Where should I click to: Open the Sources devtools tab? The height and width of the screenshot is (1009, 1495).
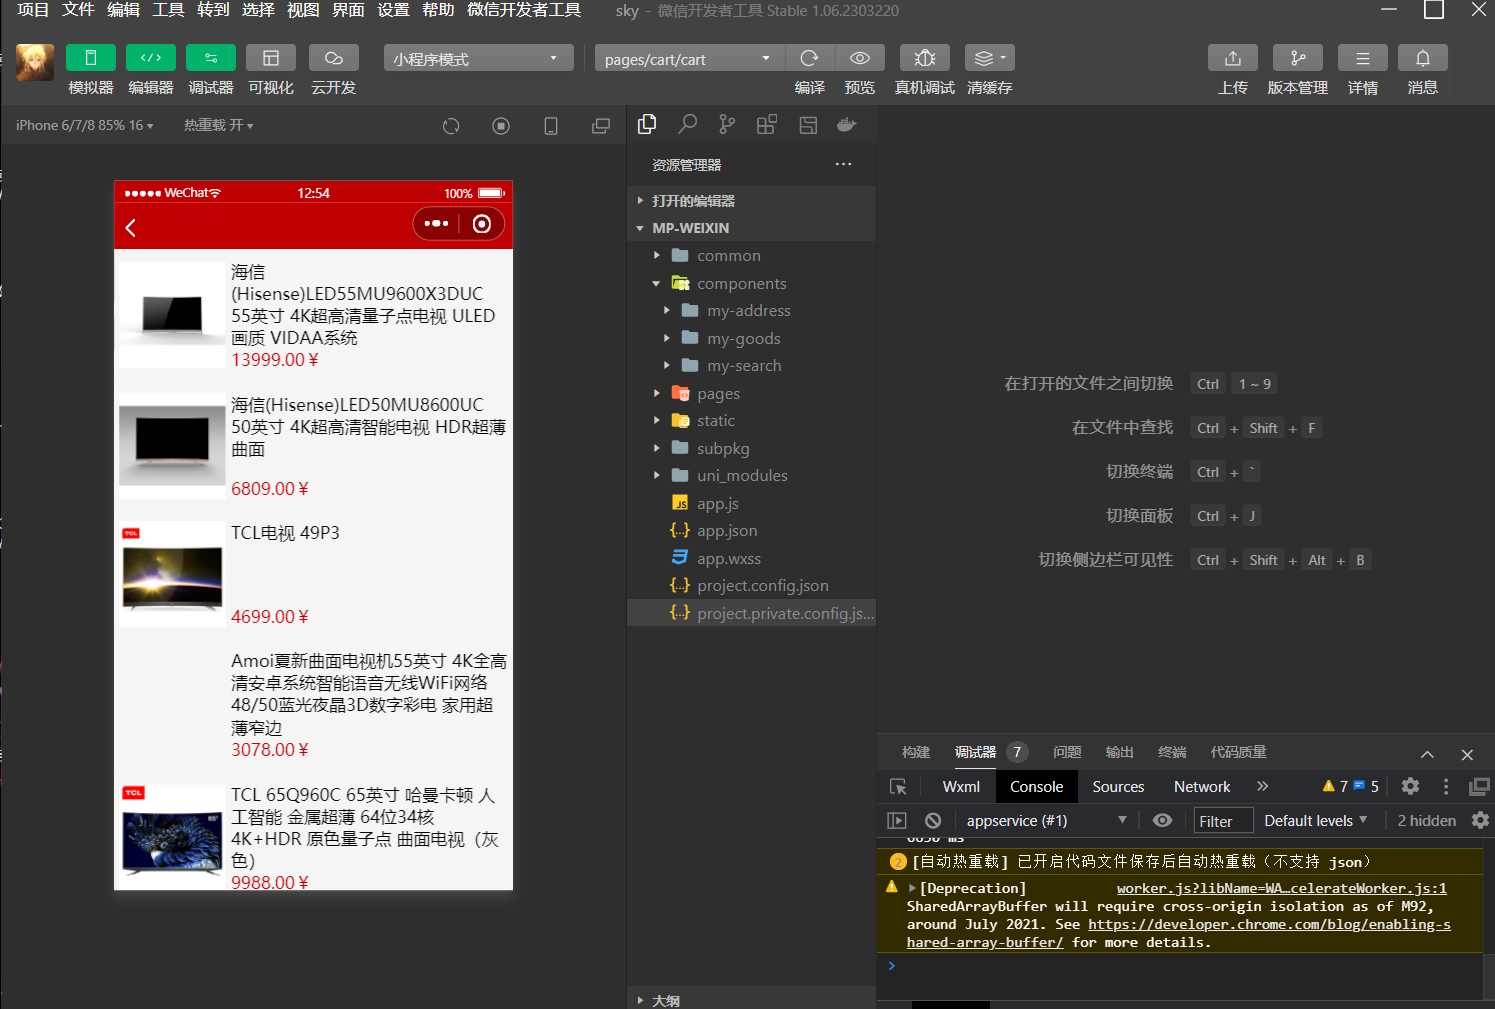pyautogui.click(x=1118, y=787)
